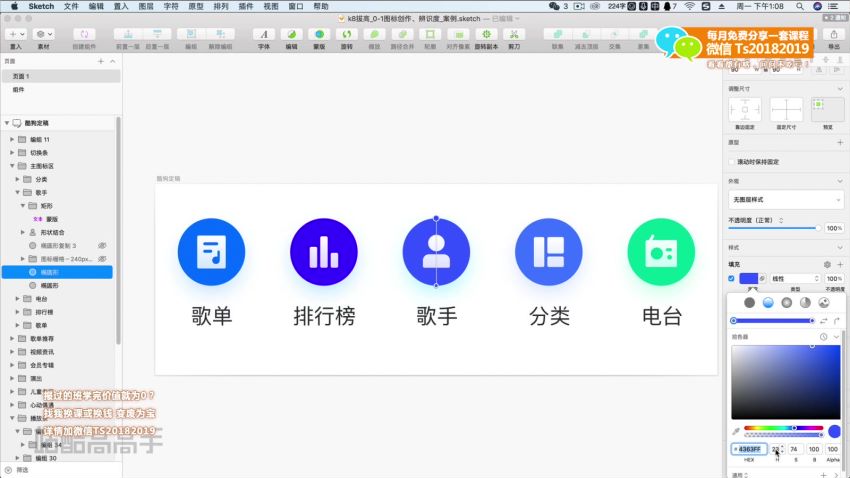Select the 剪刀 scissors tool
850x478 pixels.
[514, 34]
